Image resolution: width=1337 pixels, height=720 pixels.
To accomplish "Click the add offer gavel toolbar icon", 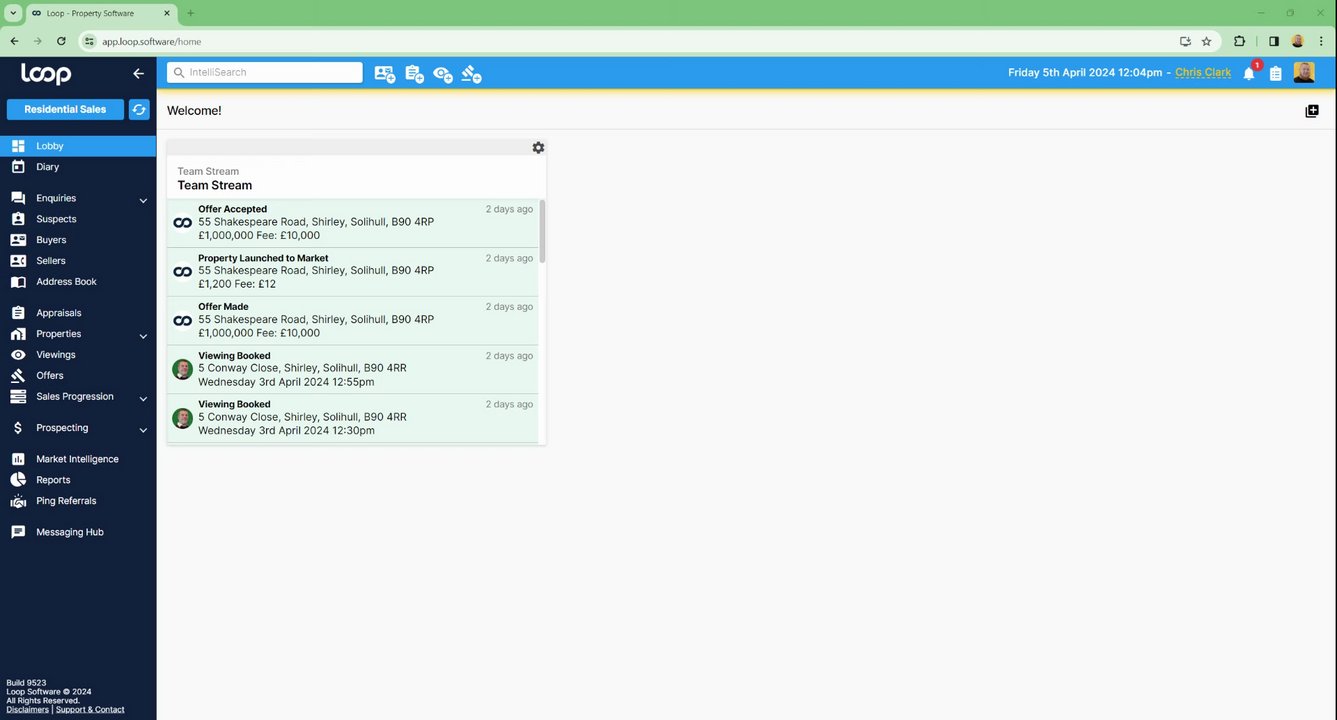I will 472,74.
